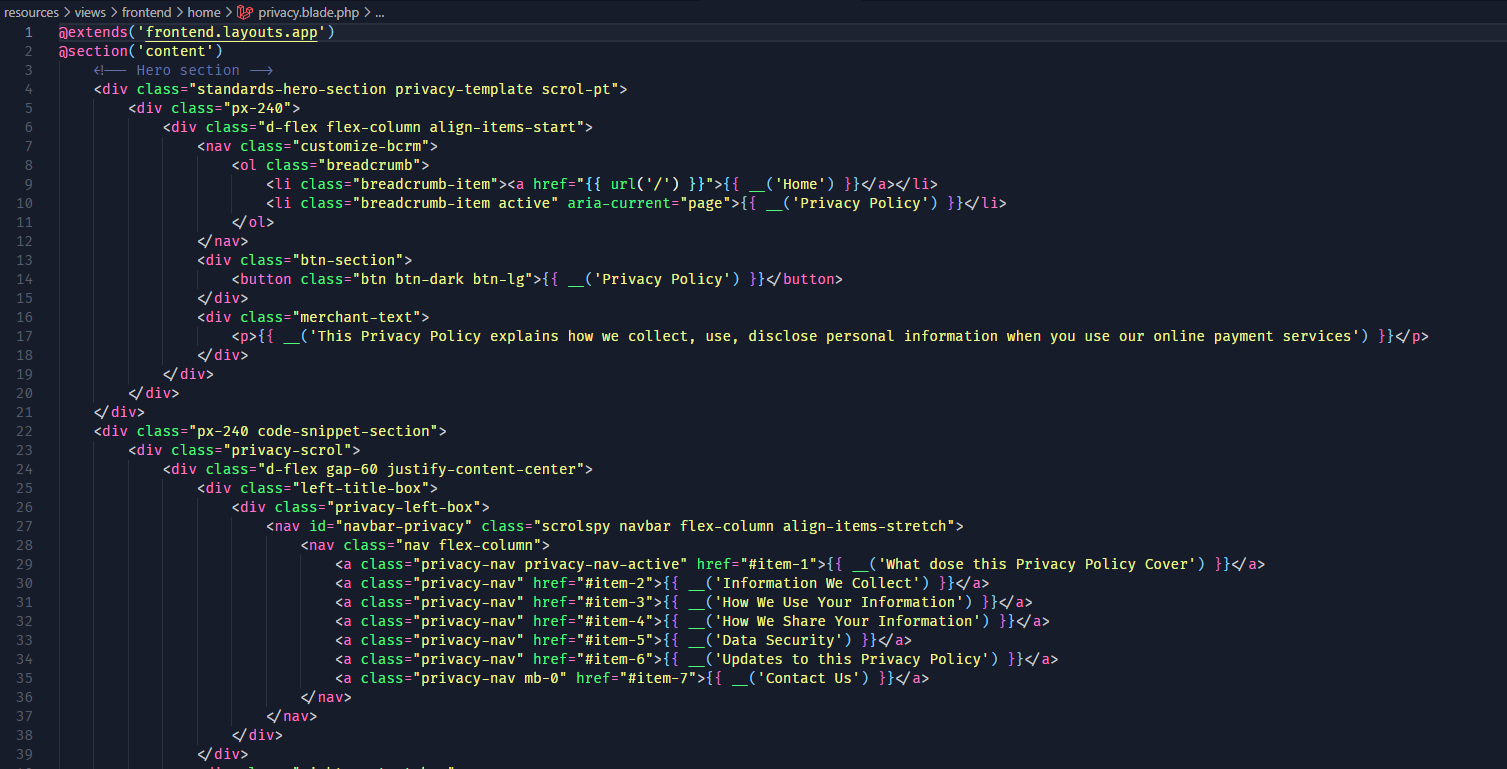This screenshot has width=1507, height=769.
Task: Expand the 'views' breadcrumb segment
Action: [90, 12]
